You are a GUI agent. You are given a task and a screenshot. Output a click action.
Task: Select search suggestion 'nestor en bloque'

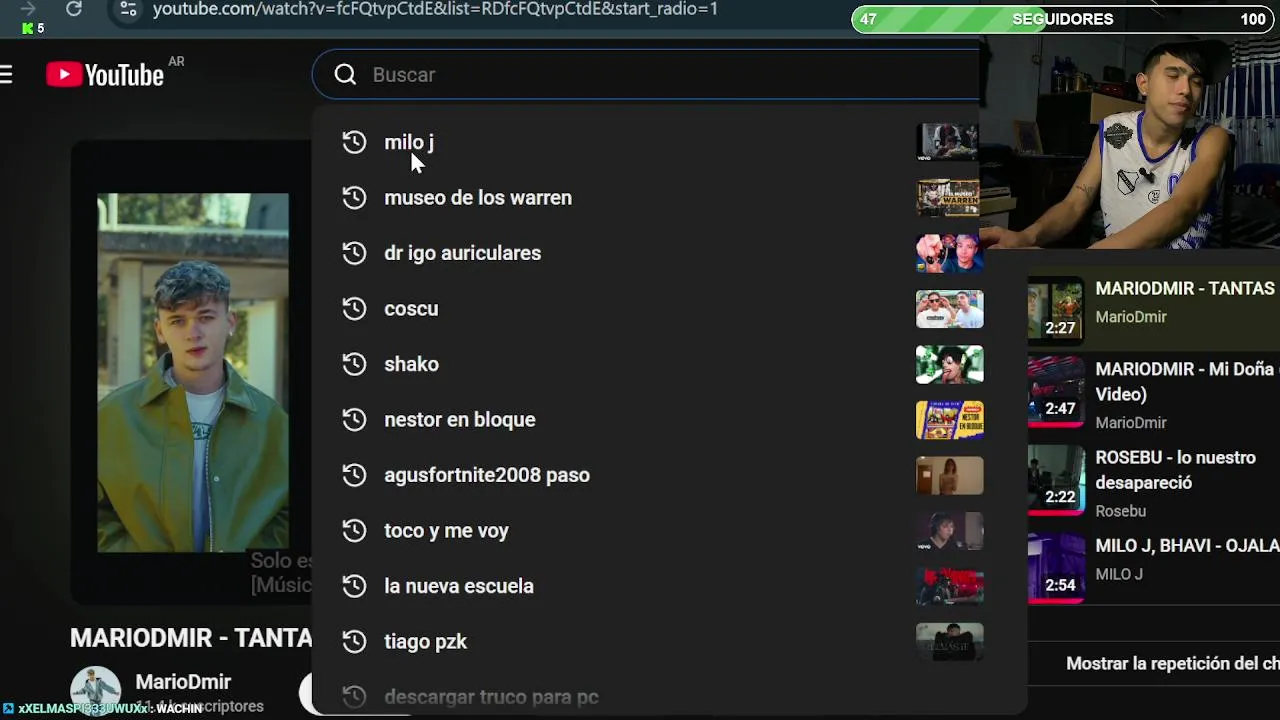click(460, 420)
